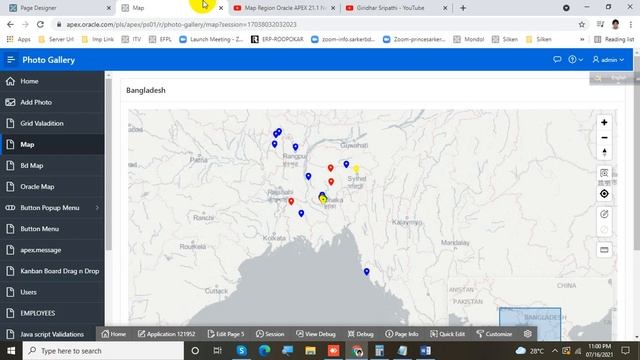Image resolution: width=640 pixels, height=360 pixels.
Task: Open Page Info in developer toolbar
Action: tap(402, 334)
